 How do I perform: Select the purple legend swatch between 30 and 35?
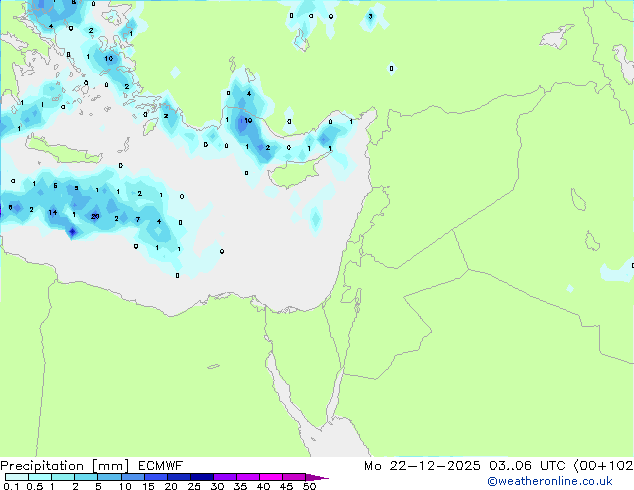click(225, 477)
